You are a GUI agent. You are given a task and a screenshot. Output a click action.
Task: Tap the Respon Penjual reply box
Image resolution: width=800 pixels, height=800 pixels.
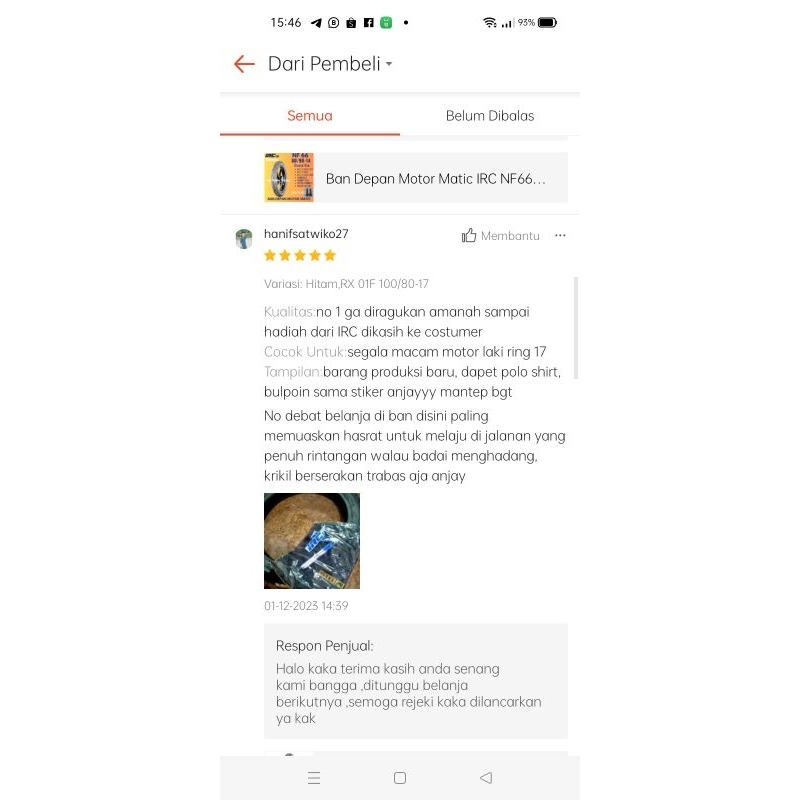[416, 681]
